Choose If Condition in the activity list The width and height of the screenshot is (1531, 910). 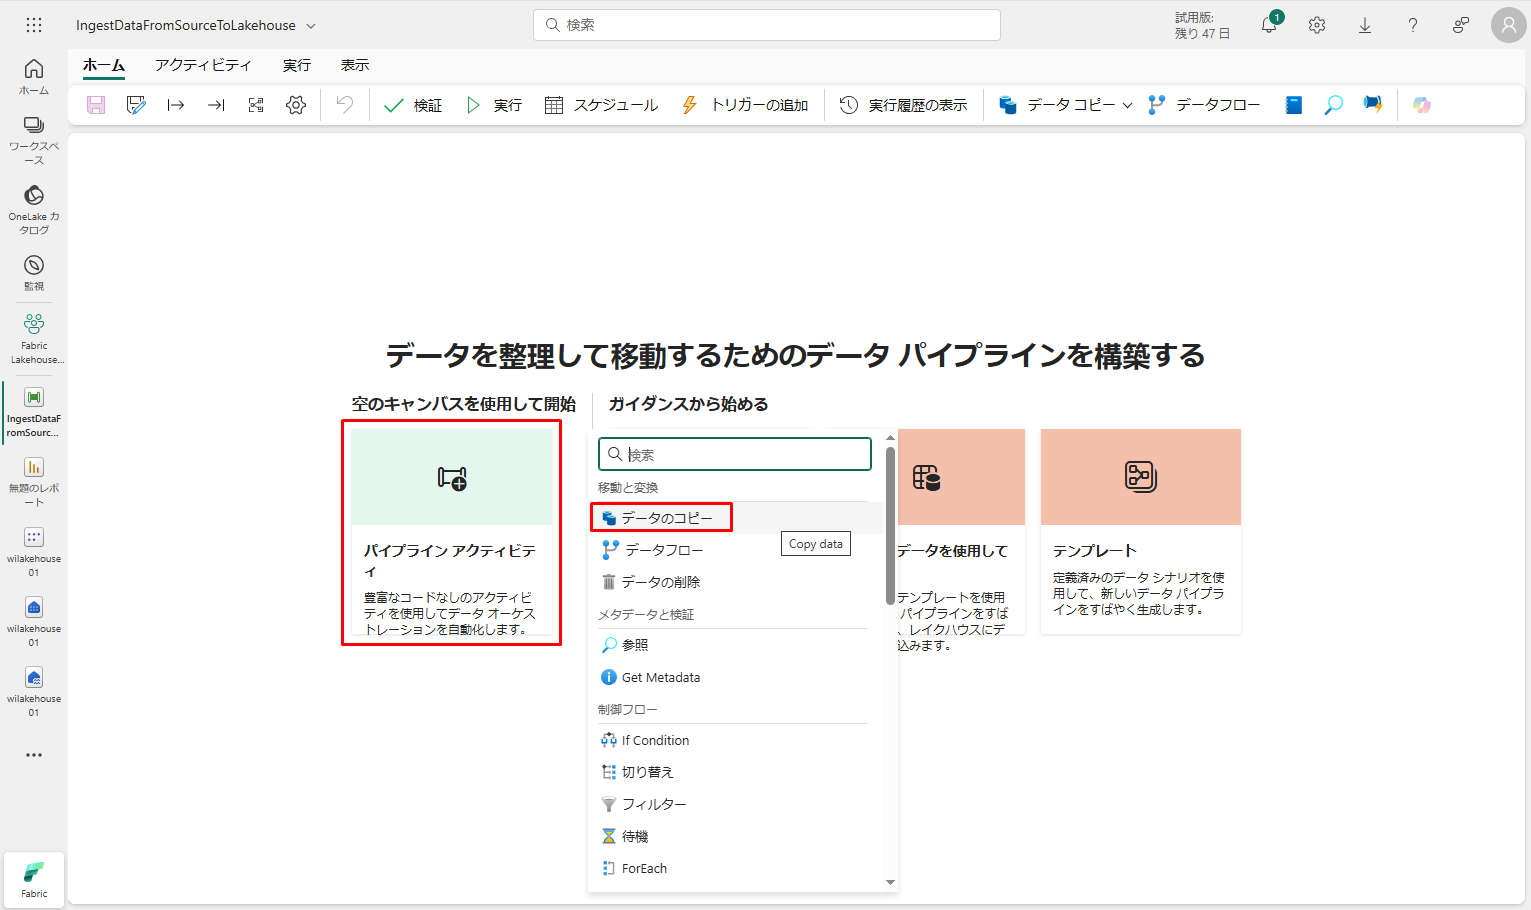[655, 740]
